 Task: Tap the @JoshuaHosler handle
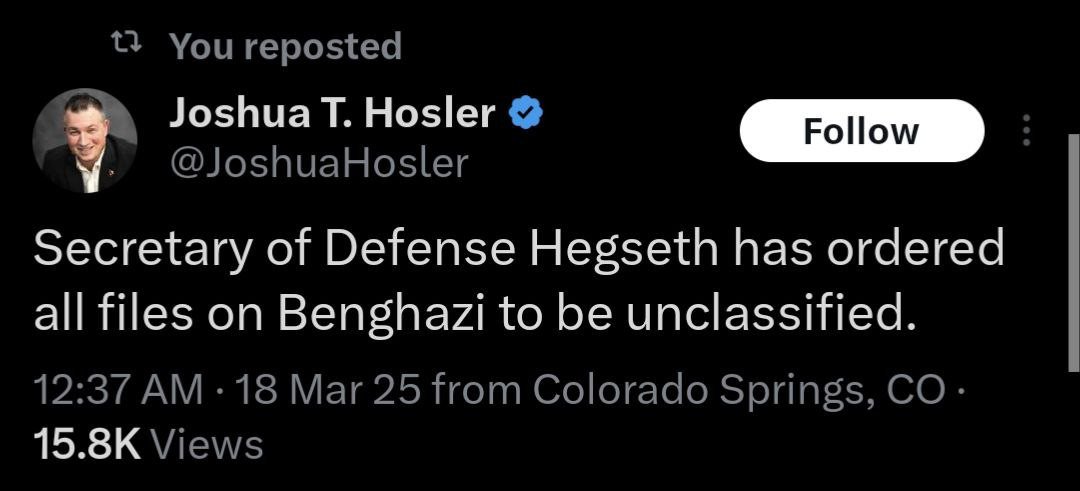(x=318, y=163)
